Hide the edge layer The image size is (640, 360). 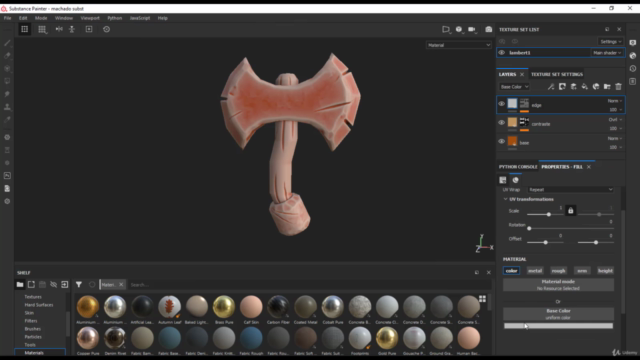[x=502, y=104]
